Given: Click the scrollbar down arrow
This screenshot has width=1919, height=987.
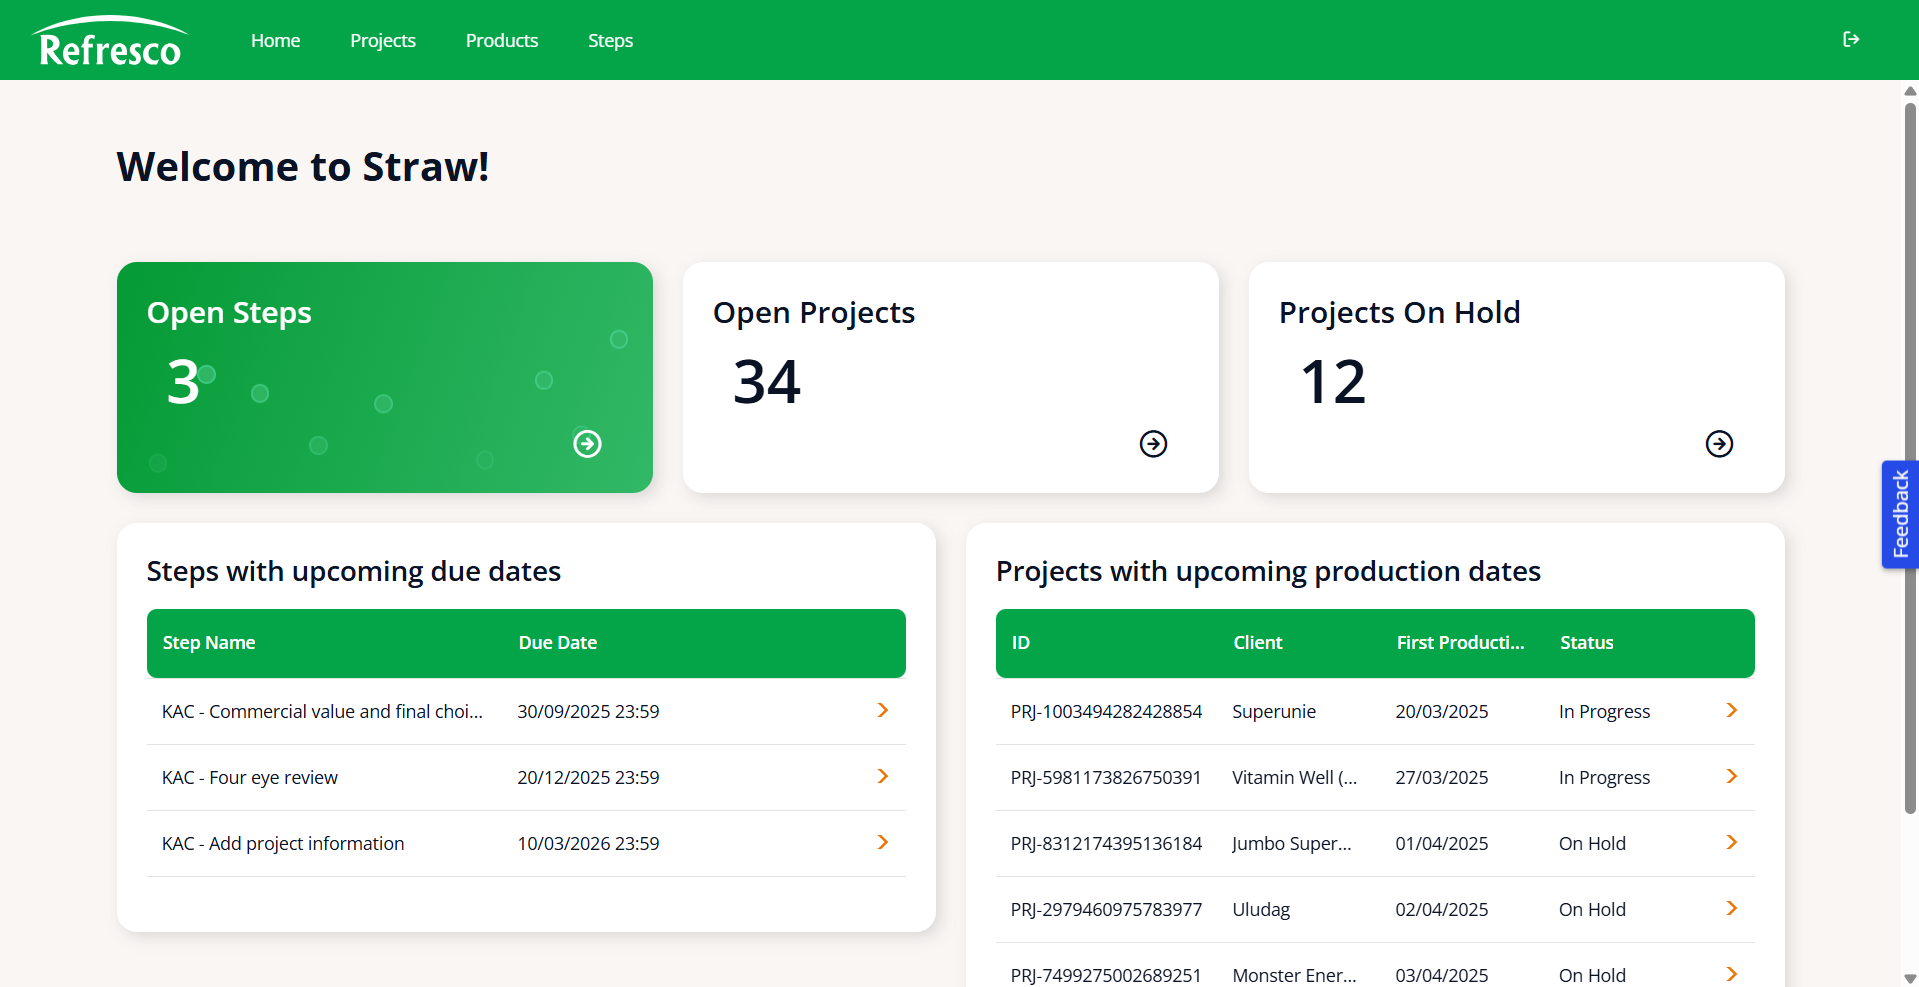Looking at the screenshot, I should coord(1910,978).
